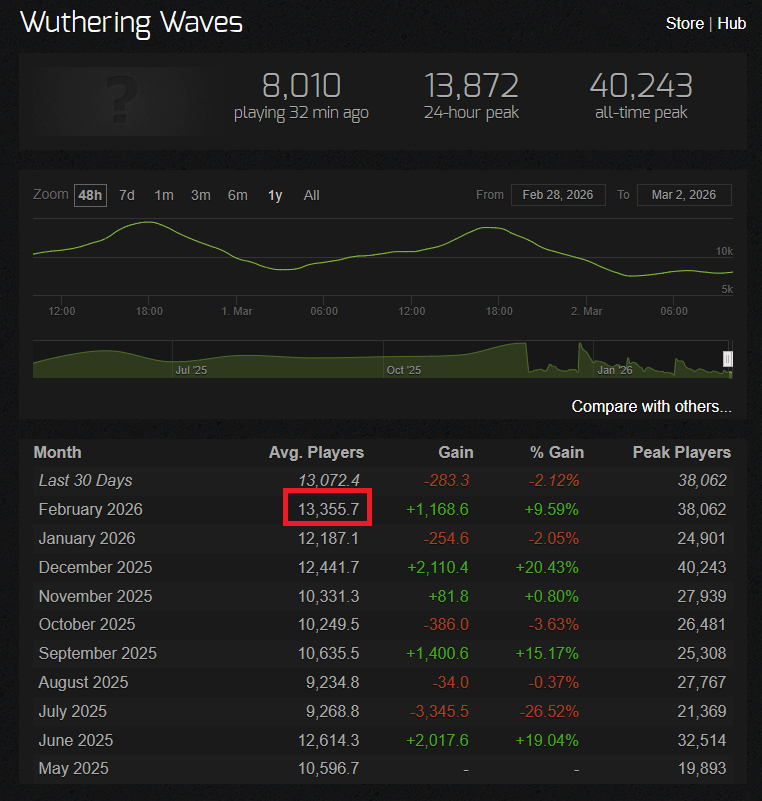
Task: Select the July 2025 row label
Action: (73, 711)
